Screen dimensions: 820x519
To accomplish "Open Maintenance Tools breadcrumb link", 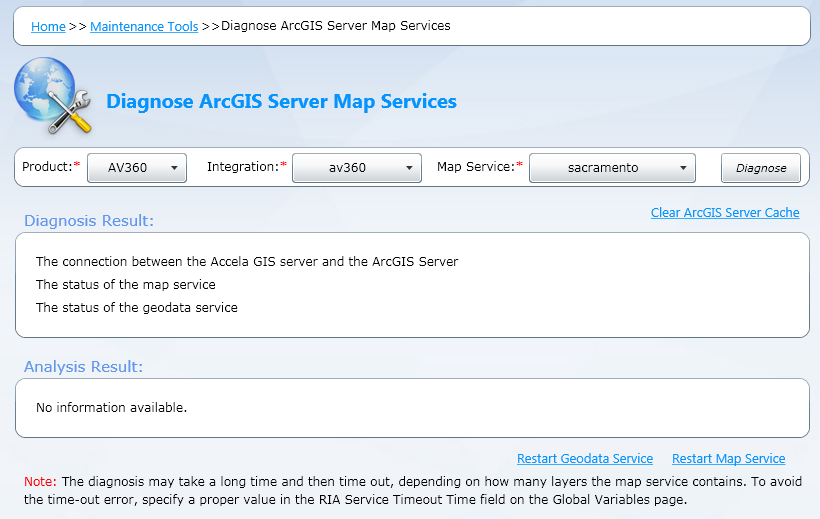I will [144, 26].
